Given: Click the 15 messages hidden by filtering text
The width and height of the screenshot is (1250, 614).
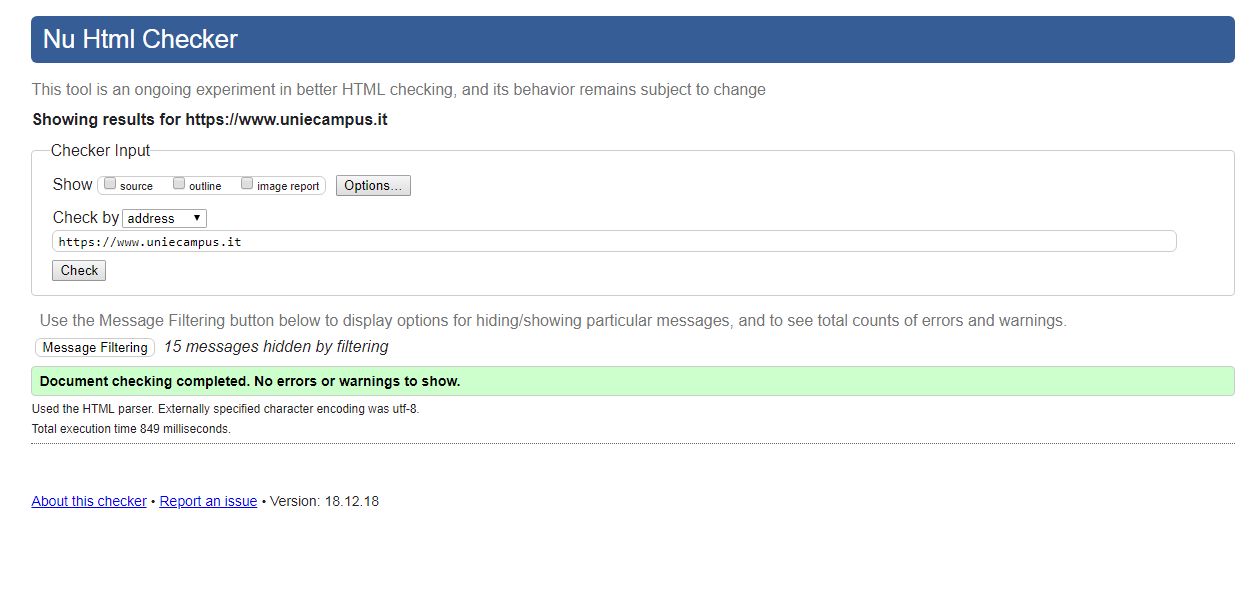Looking at the screenshot, I should tap(276, 346).
